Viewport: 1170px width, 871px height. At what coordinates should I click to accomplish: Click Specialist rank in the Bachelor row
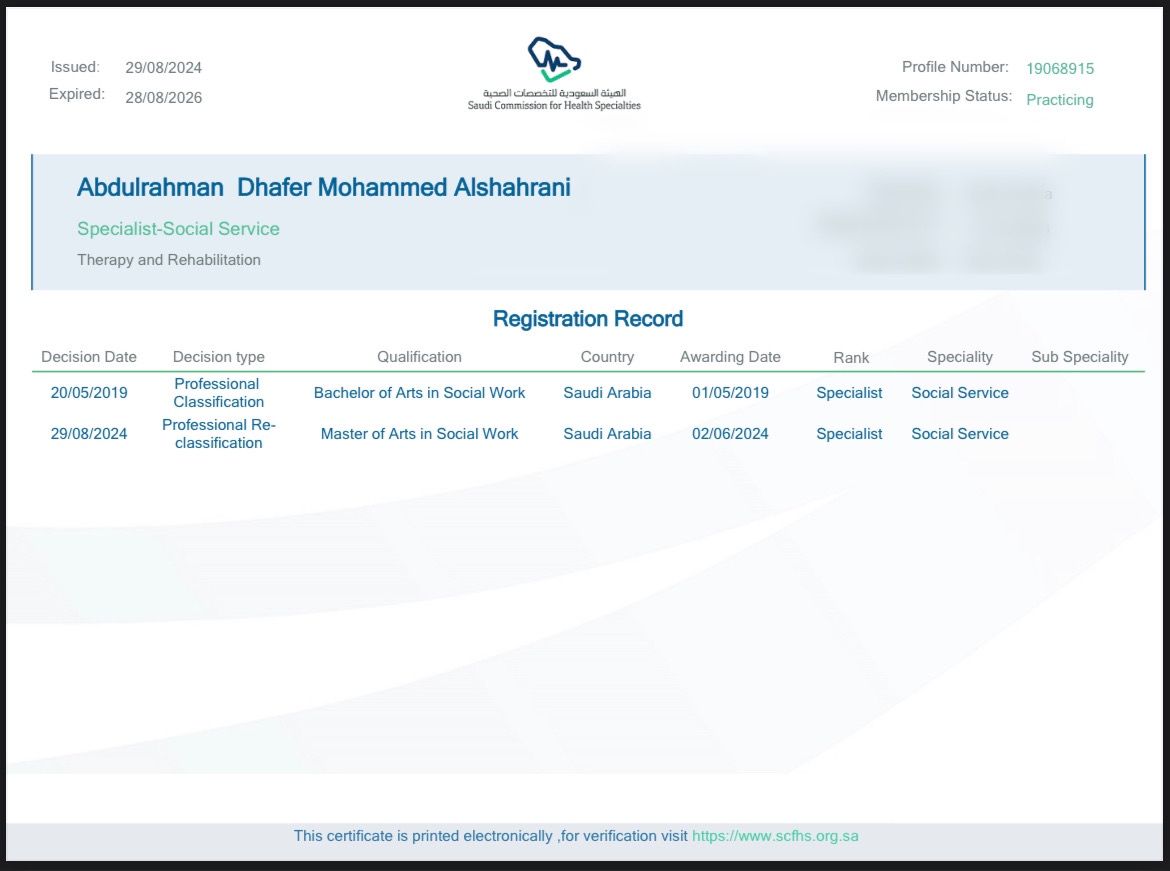click(849, 393)
